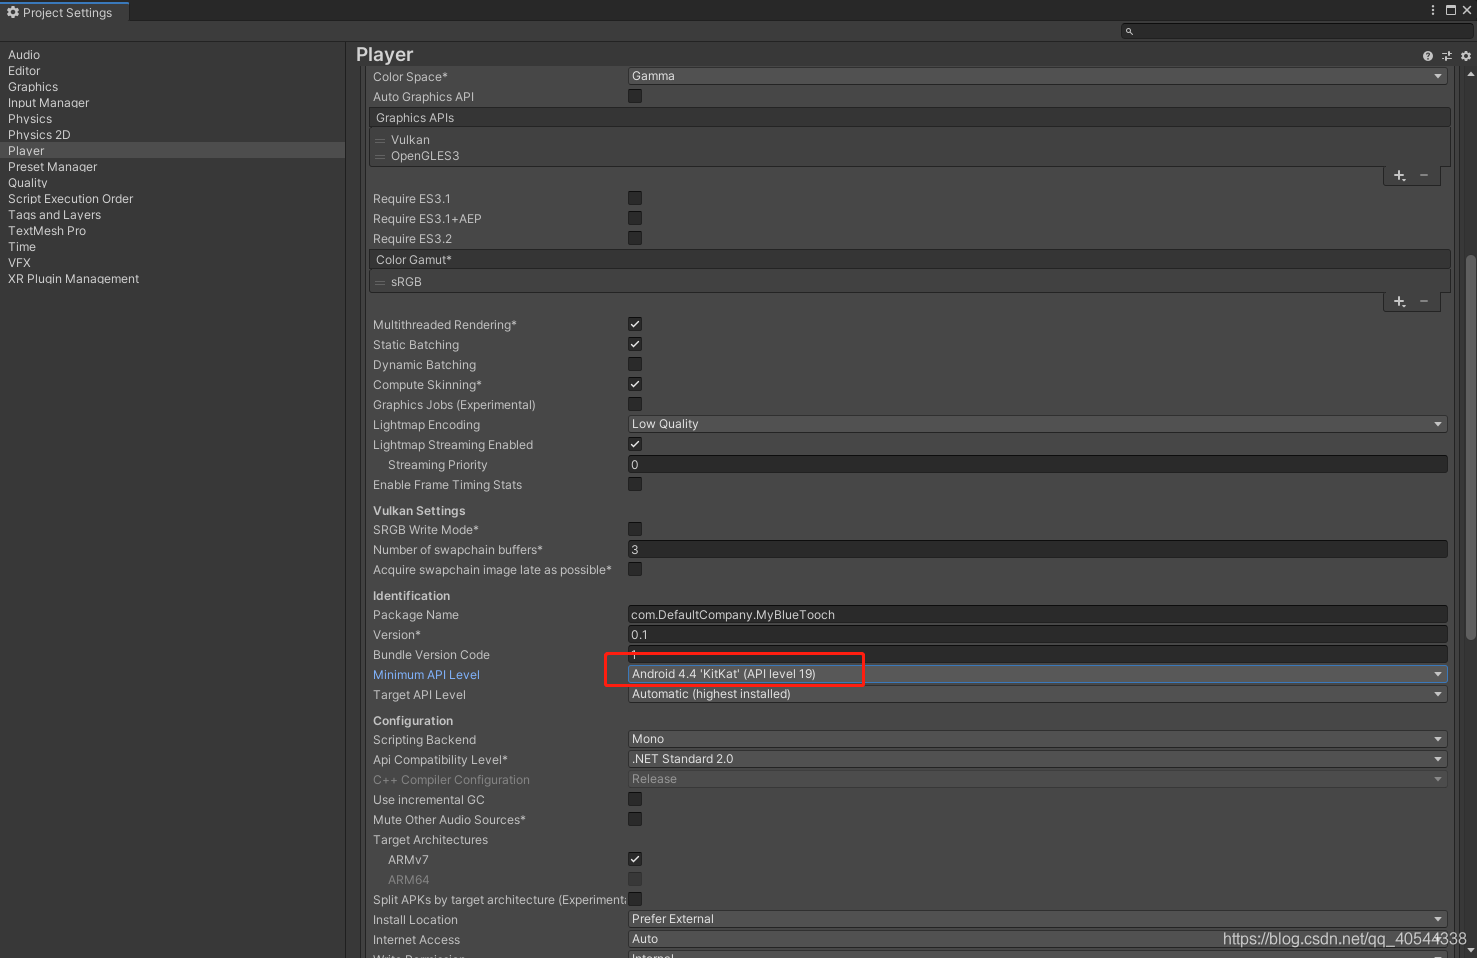The width and height of the screenshot is (1477, 958).
Task: Open the three-dots window menu at top right
Action: point(1433,9)
